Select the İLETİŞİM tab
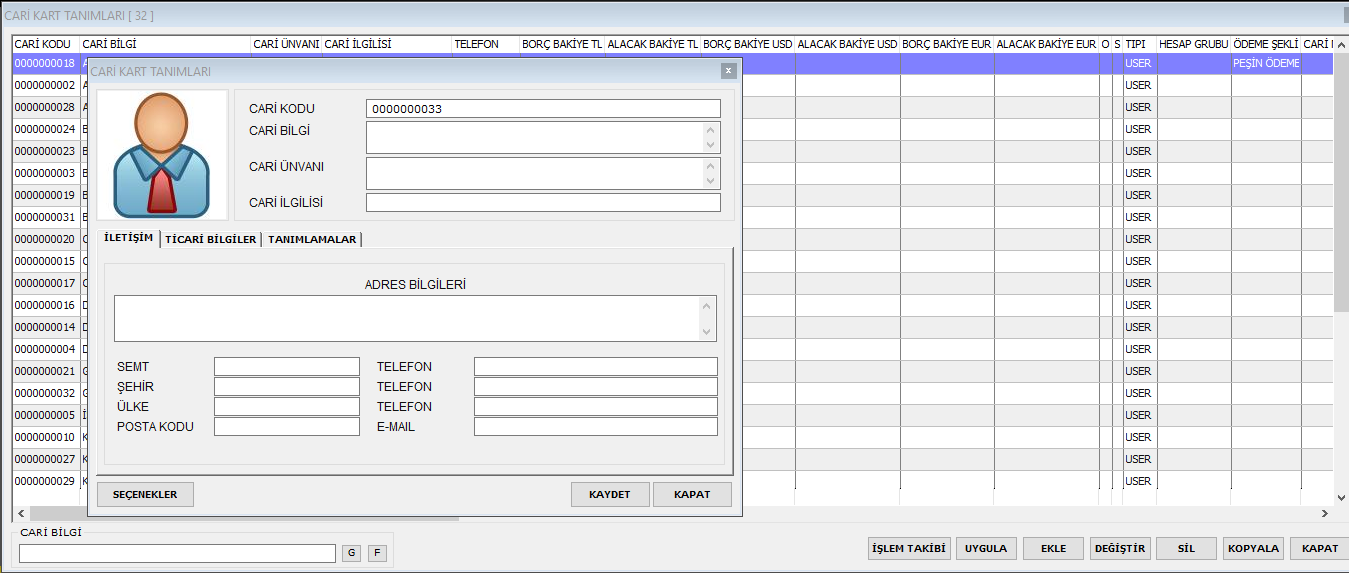1349x573 pixels. (129, 238)
